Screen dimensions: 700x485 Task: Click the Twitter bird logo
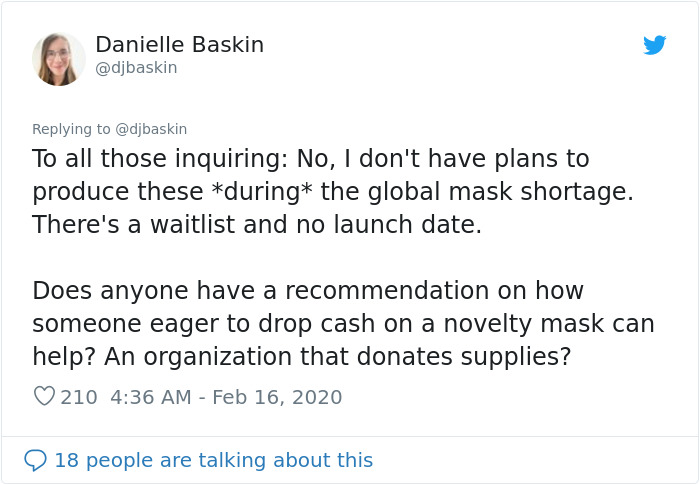coord(654,45)
